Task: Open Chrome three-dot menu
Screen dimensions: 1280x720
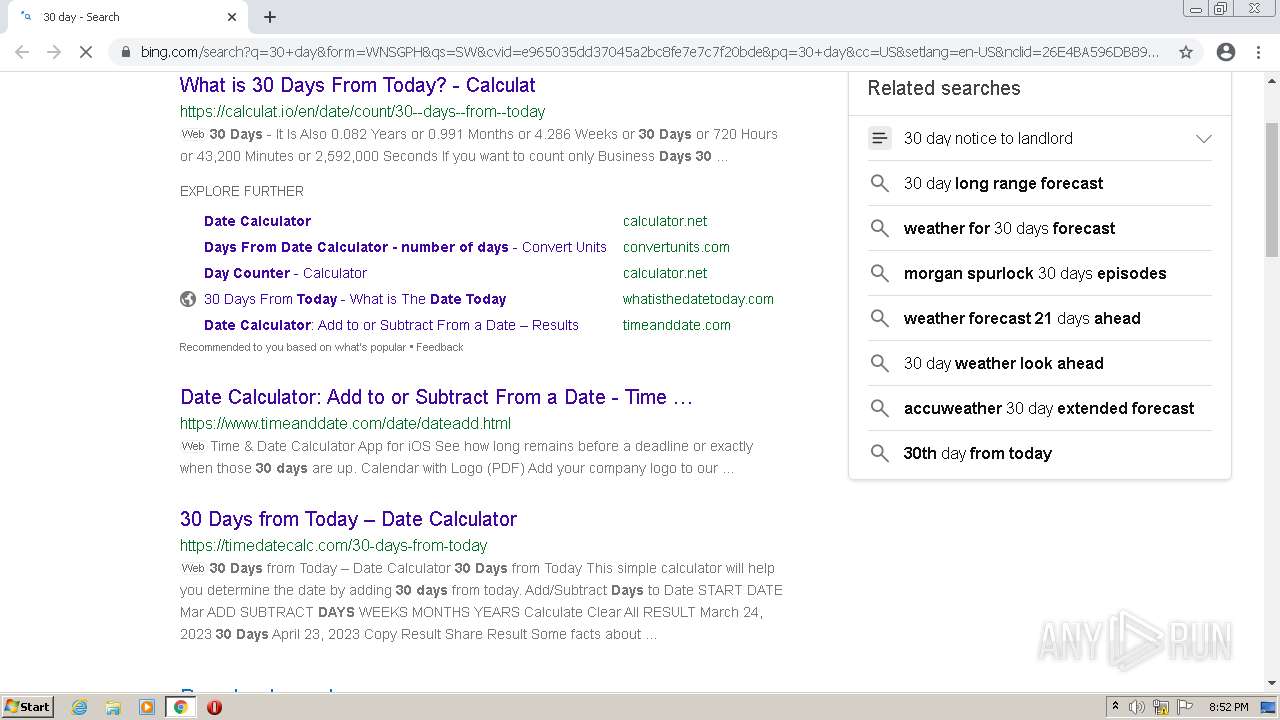Action: [1258, 52]
